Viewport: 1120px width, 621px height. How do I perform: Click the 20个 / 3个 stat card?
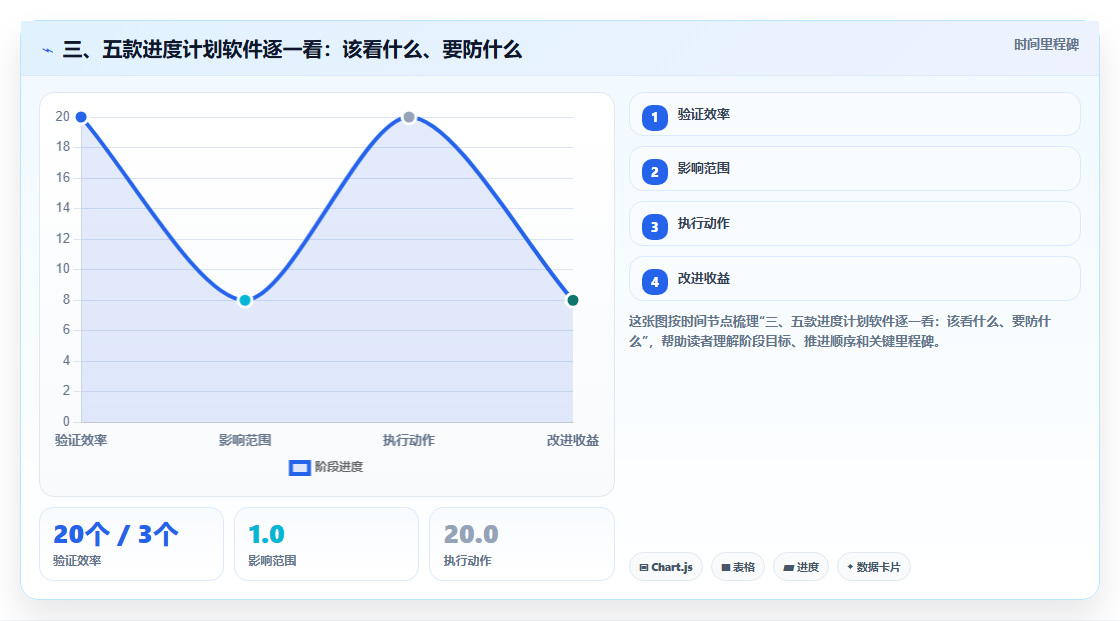[x=131, y=544]
